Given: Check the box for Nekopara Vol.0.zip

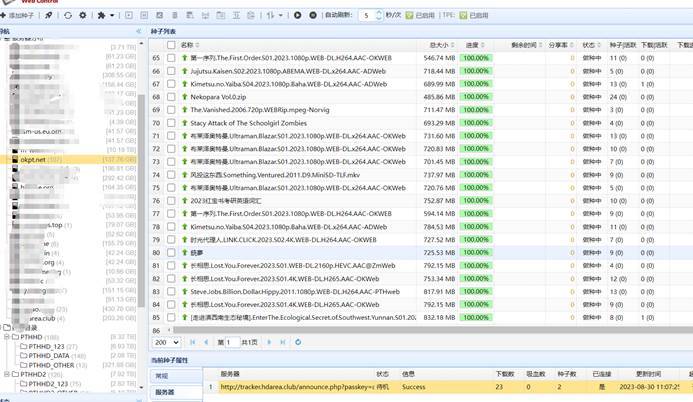Looking at the screenshot, I should click(171, 97).
